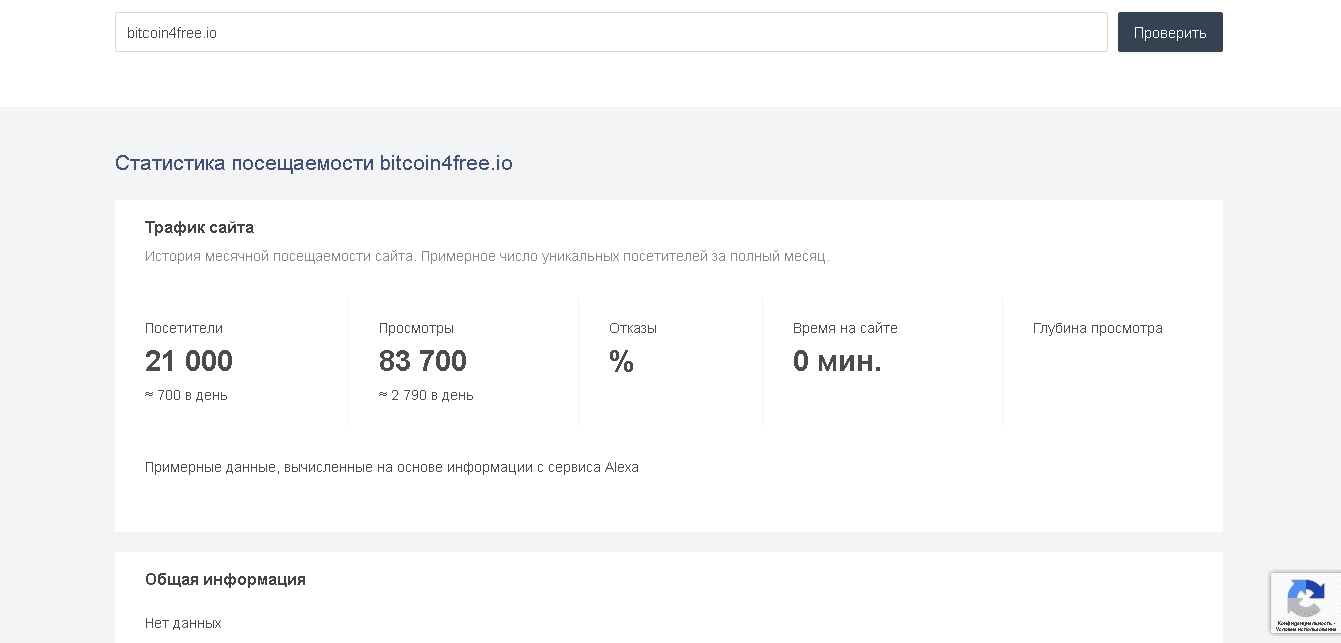This screenshot has width=1341, height=643.
Task: Open reCAPTCHA Конфиденциальность privacy link
Action: pyautogui.click(x=1304, y=623)
